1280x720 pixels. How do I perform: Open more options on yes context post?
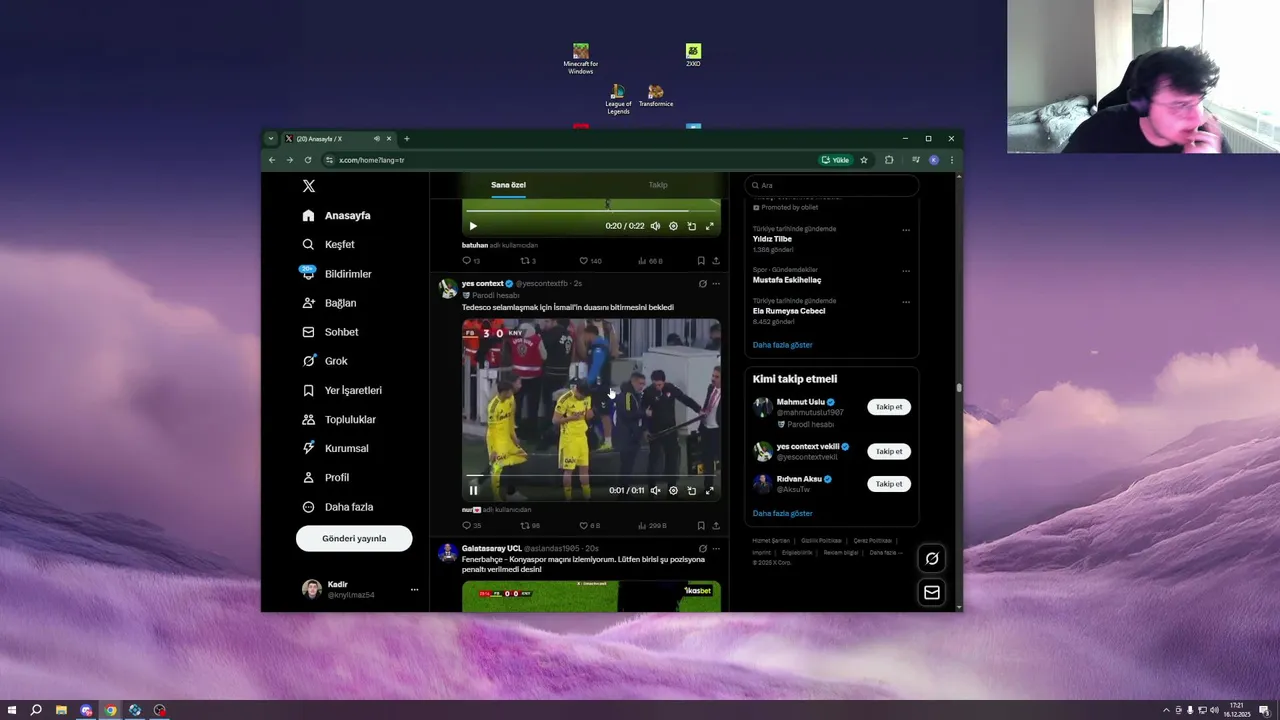(716, 284)
